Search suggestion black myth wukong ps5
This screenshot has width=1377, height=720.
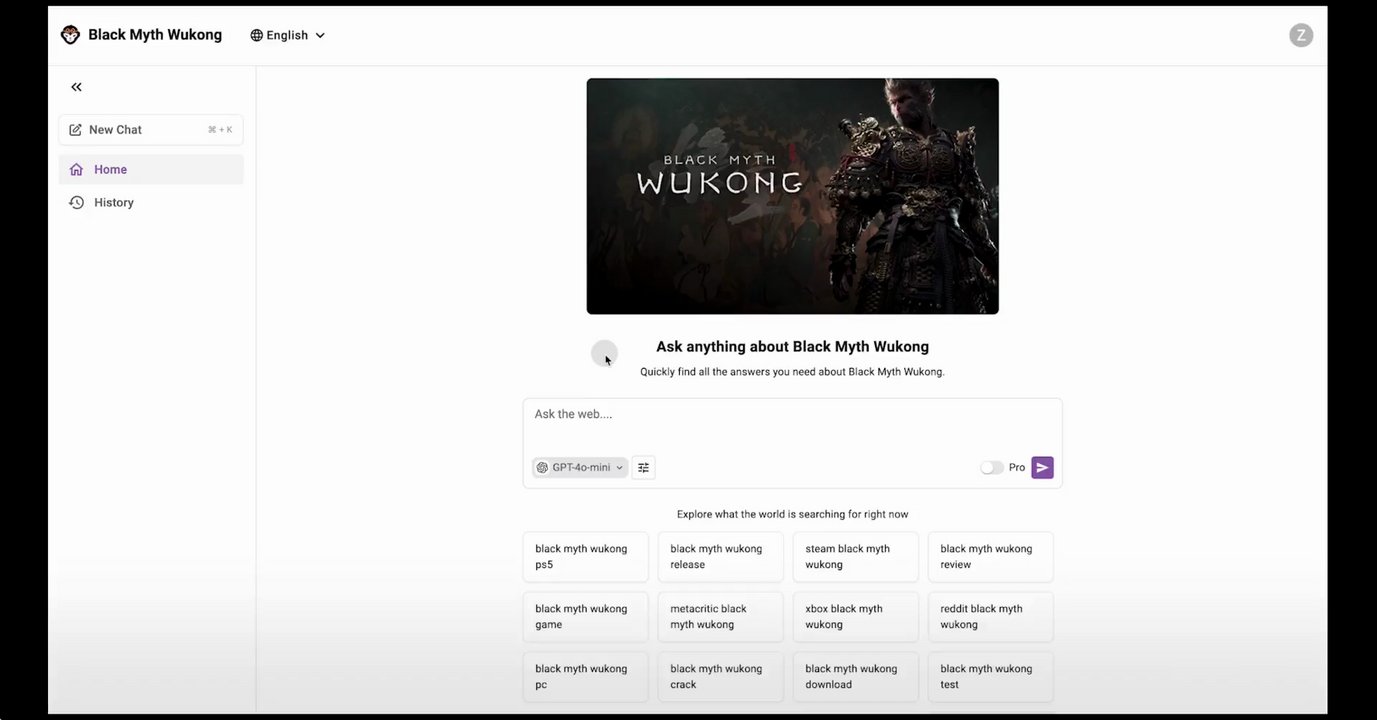coord(585,557)
